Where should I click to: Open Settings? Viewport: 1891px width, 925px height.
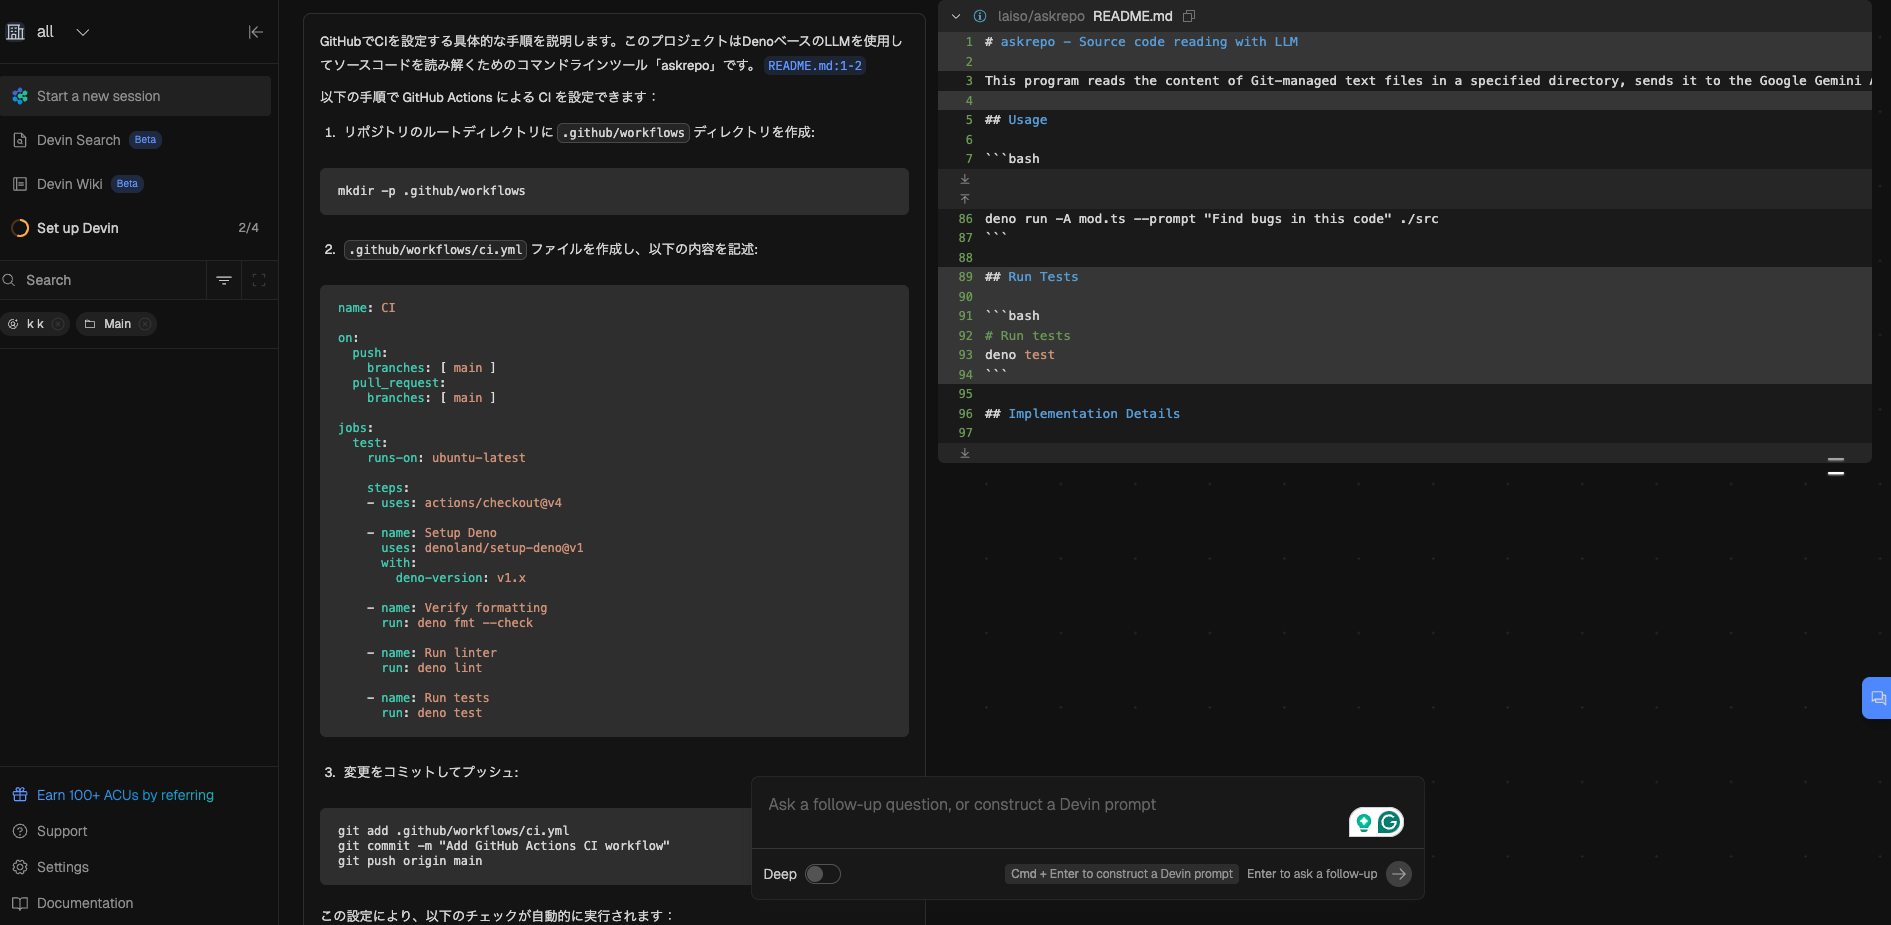click(63, 867)
